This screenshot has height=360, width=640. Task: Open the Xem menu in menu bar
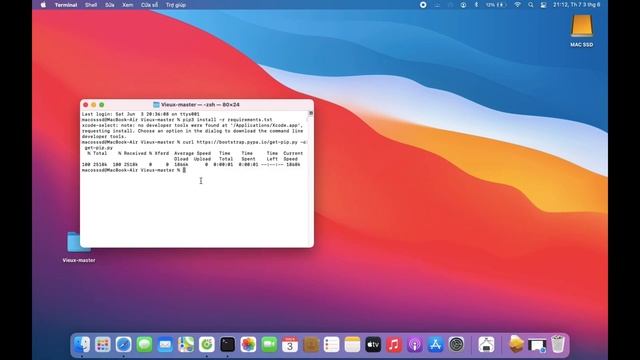click(128, 5)
